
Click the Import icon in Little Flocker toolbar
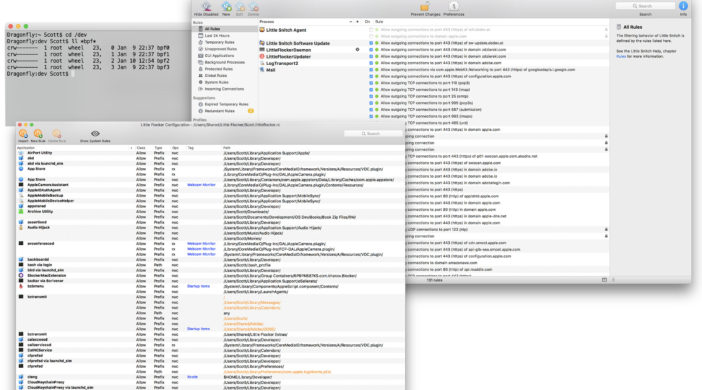[23, 133]
